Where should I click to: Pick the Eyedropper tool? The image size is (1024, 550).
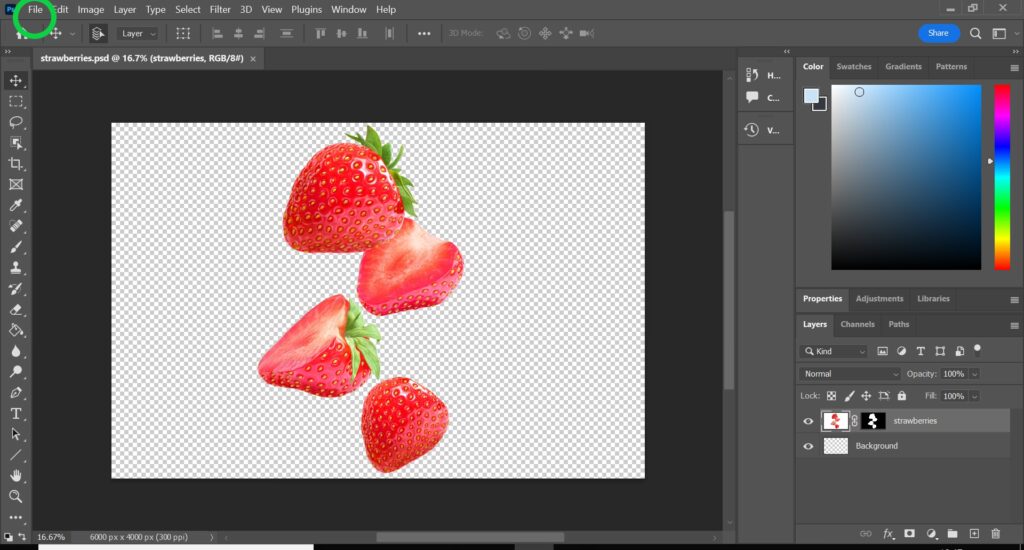pyautogui.click(x=16, y=205)
